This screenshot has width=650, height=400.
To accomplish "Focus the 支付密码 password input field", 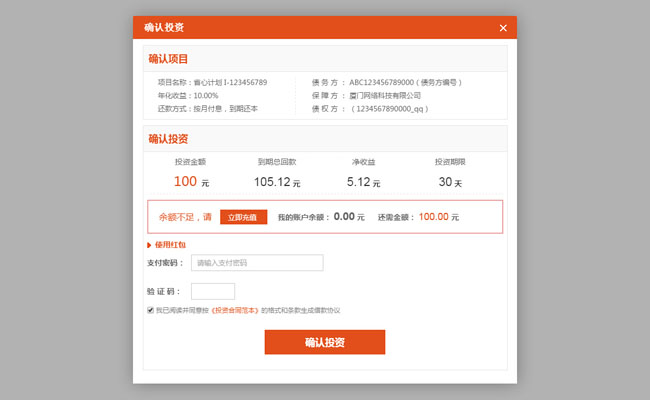I will 257,263.
